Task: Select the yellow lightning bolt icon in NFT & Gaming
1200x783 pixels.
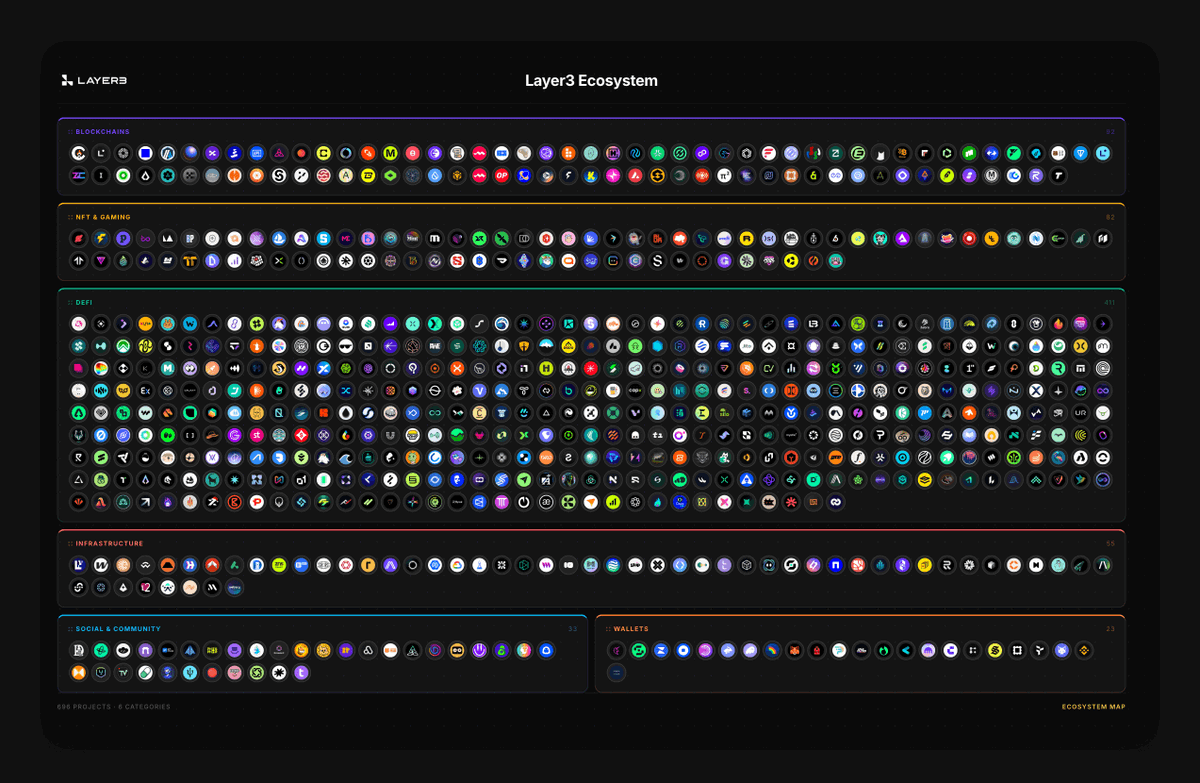Action: pyautogui.click(x=100, y=238)
